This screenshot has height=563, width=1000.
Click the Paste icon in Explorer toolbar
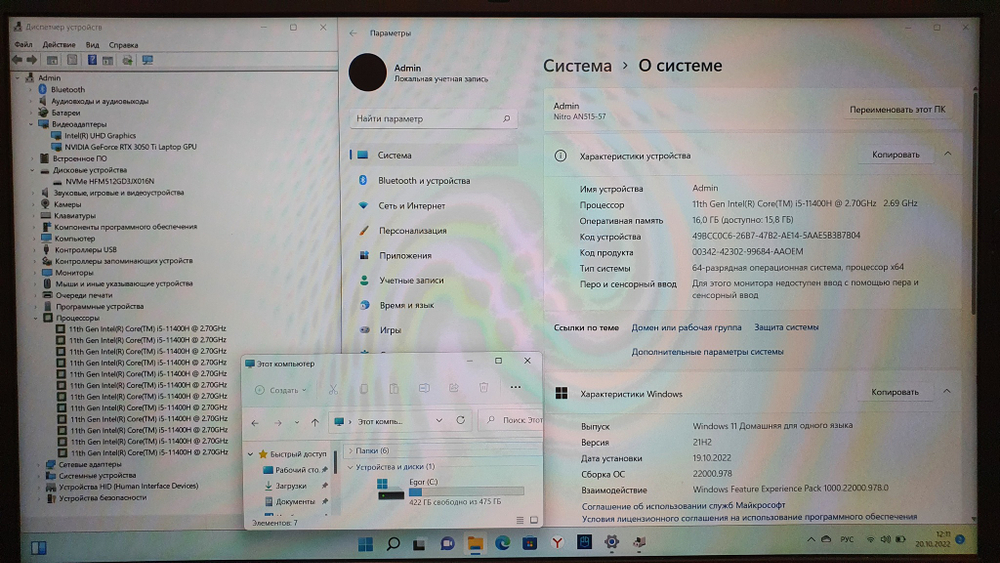click(x=393, y=389)
